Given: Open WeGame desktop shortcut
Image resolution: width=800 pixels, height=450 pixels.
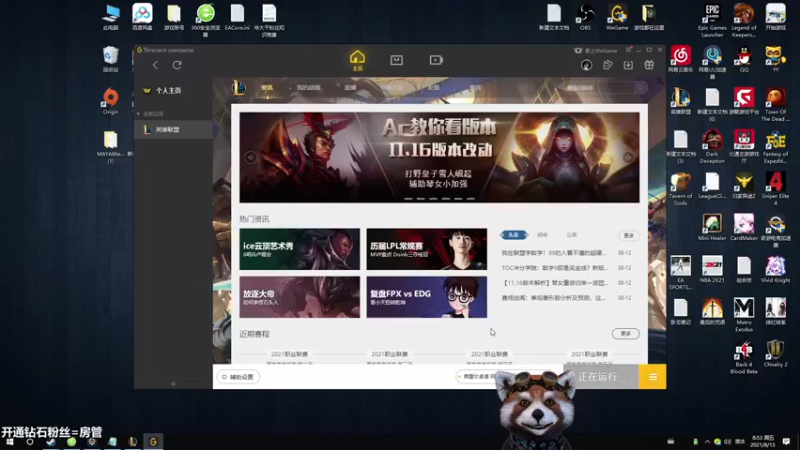Looking at the screenshot, I should pos(617,17).
